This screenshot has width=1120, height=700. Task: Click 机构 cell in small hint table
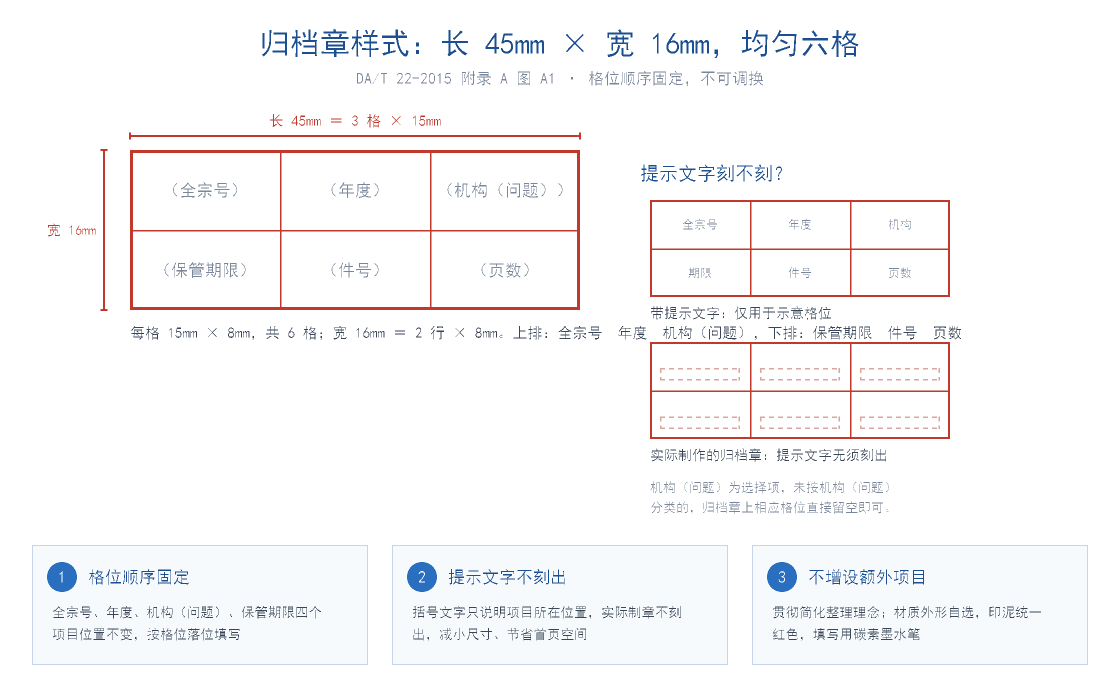pos(900,225)
